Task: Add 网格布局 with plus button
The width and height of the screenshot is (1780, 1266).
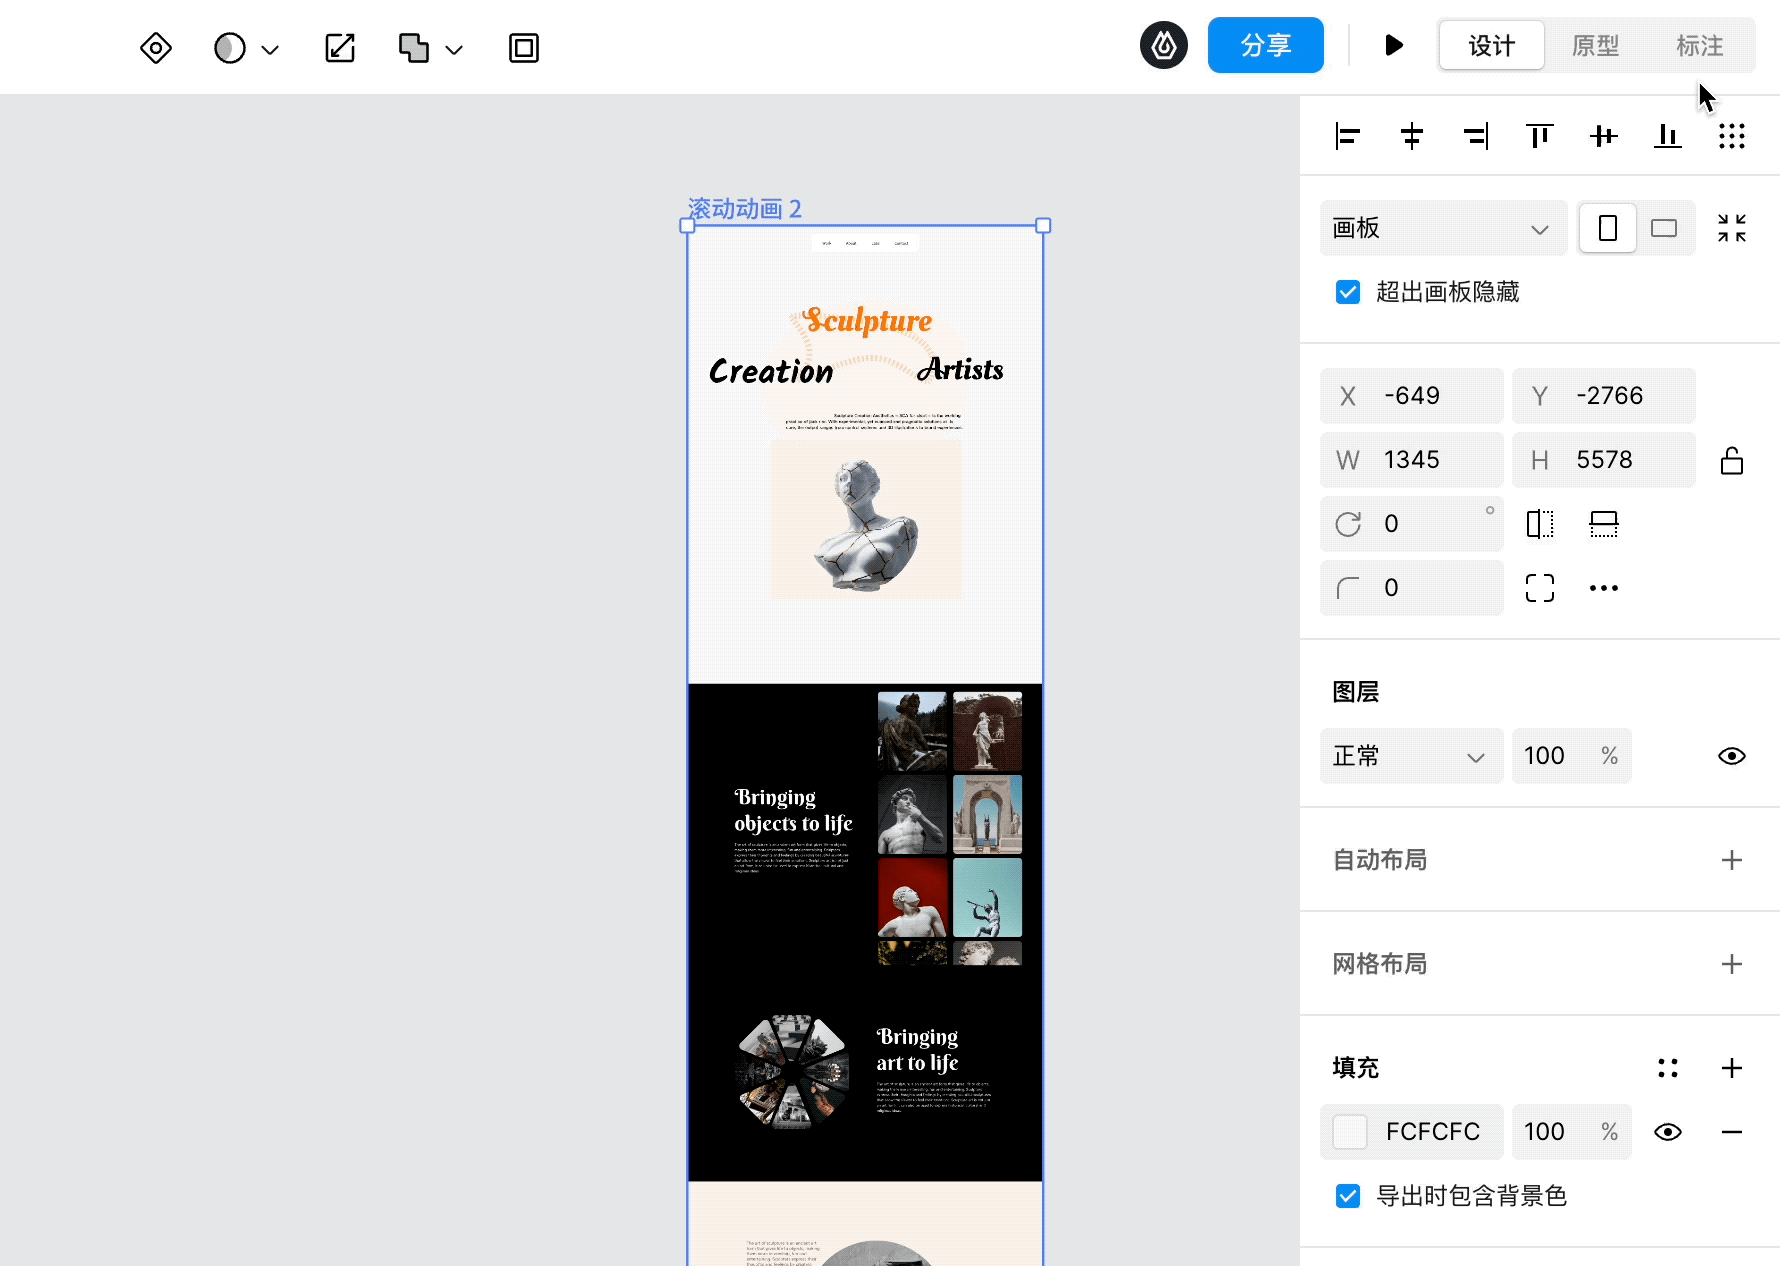Action: pyautogui.click(x=1732, y=964)
